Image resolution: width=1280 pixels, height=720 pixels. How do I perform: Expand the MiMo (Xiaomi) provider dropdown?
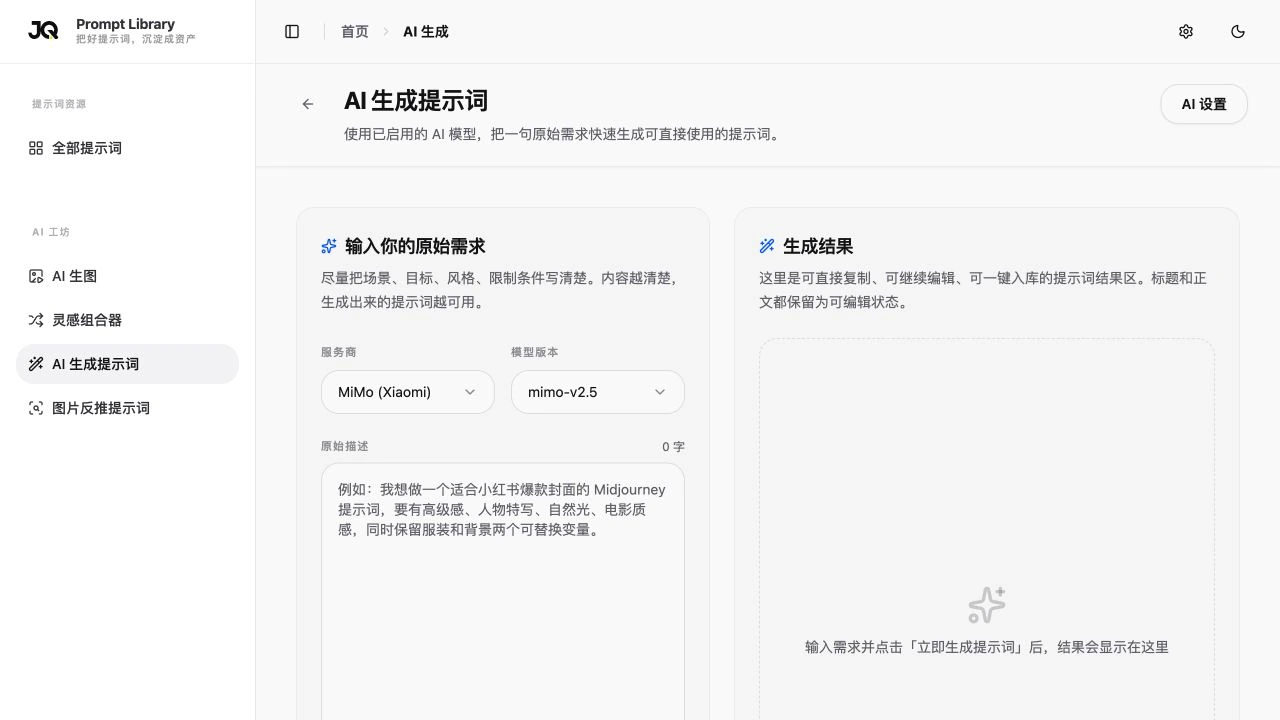coord(408,392)
